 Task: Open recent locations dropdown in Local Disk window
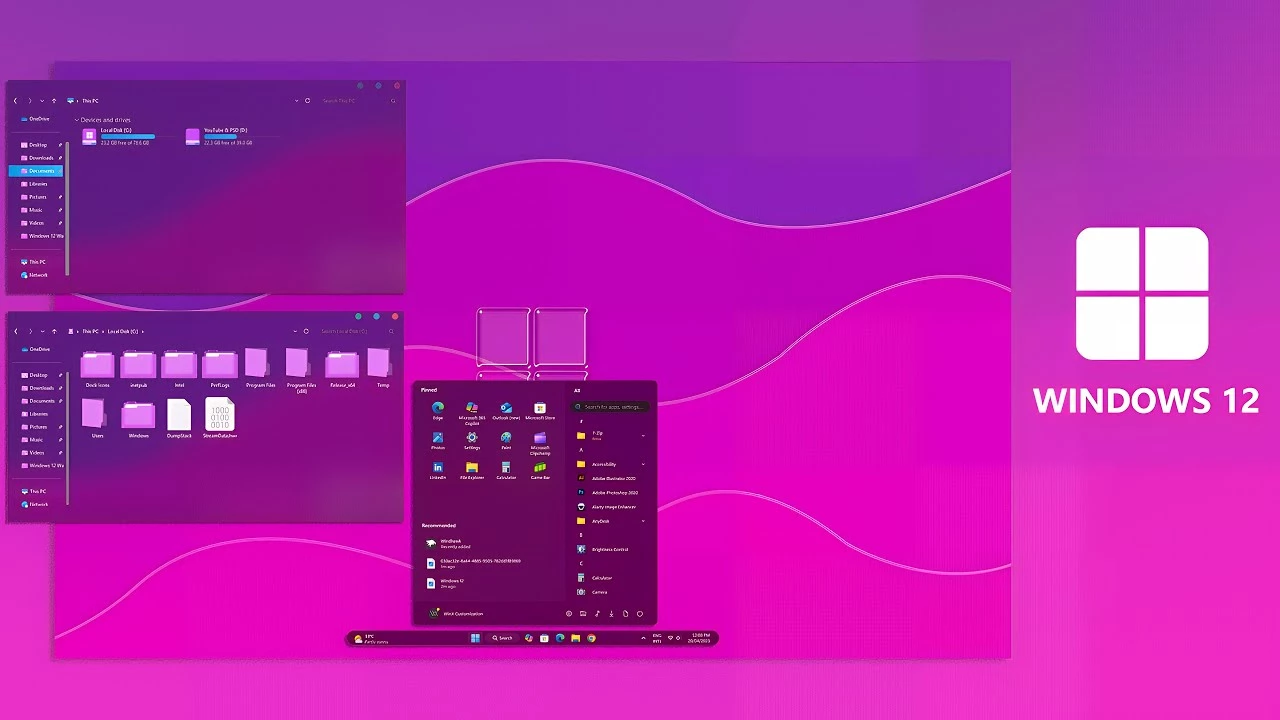click(42, 331)
